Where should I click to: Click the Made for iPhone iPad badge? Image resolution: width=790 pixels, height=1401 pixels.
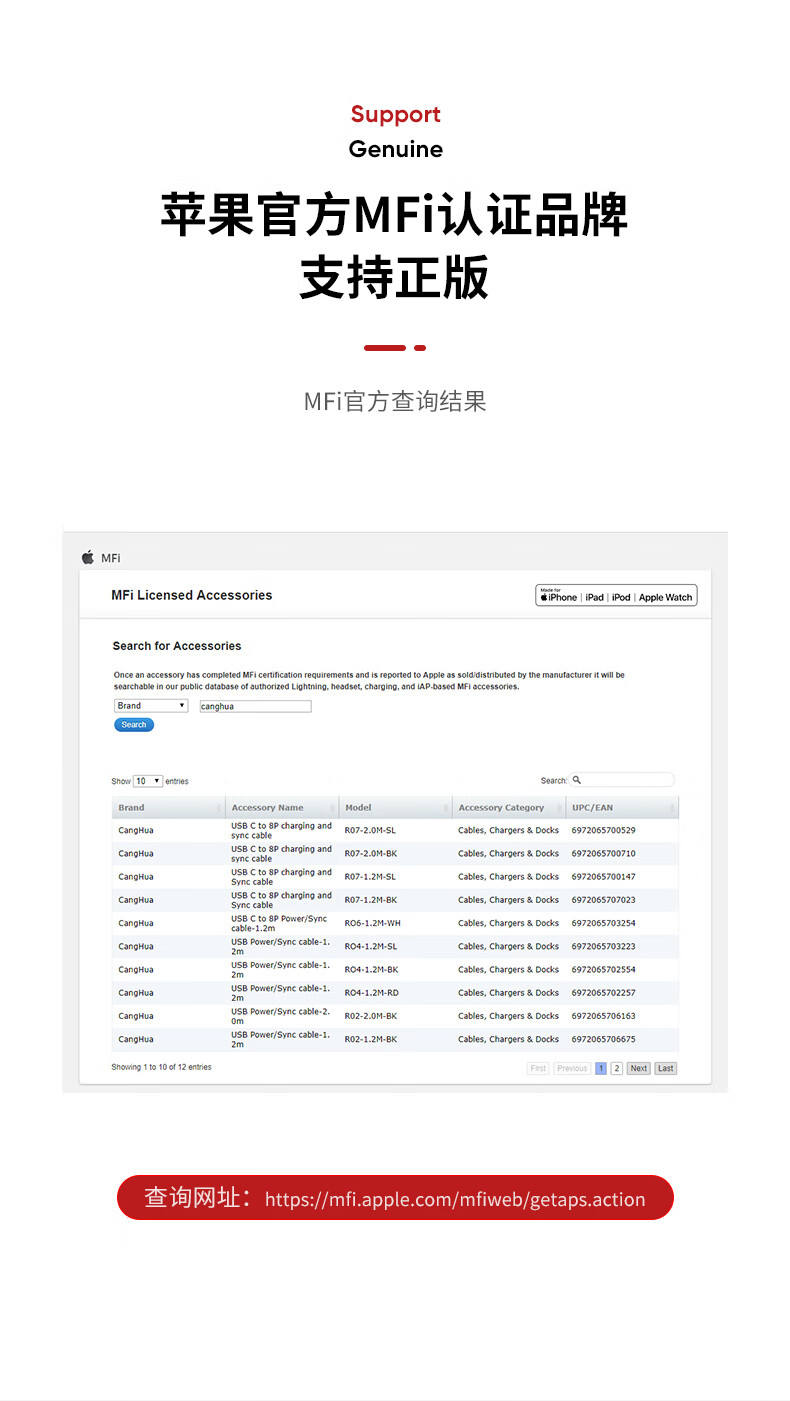(616, 596)
